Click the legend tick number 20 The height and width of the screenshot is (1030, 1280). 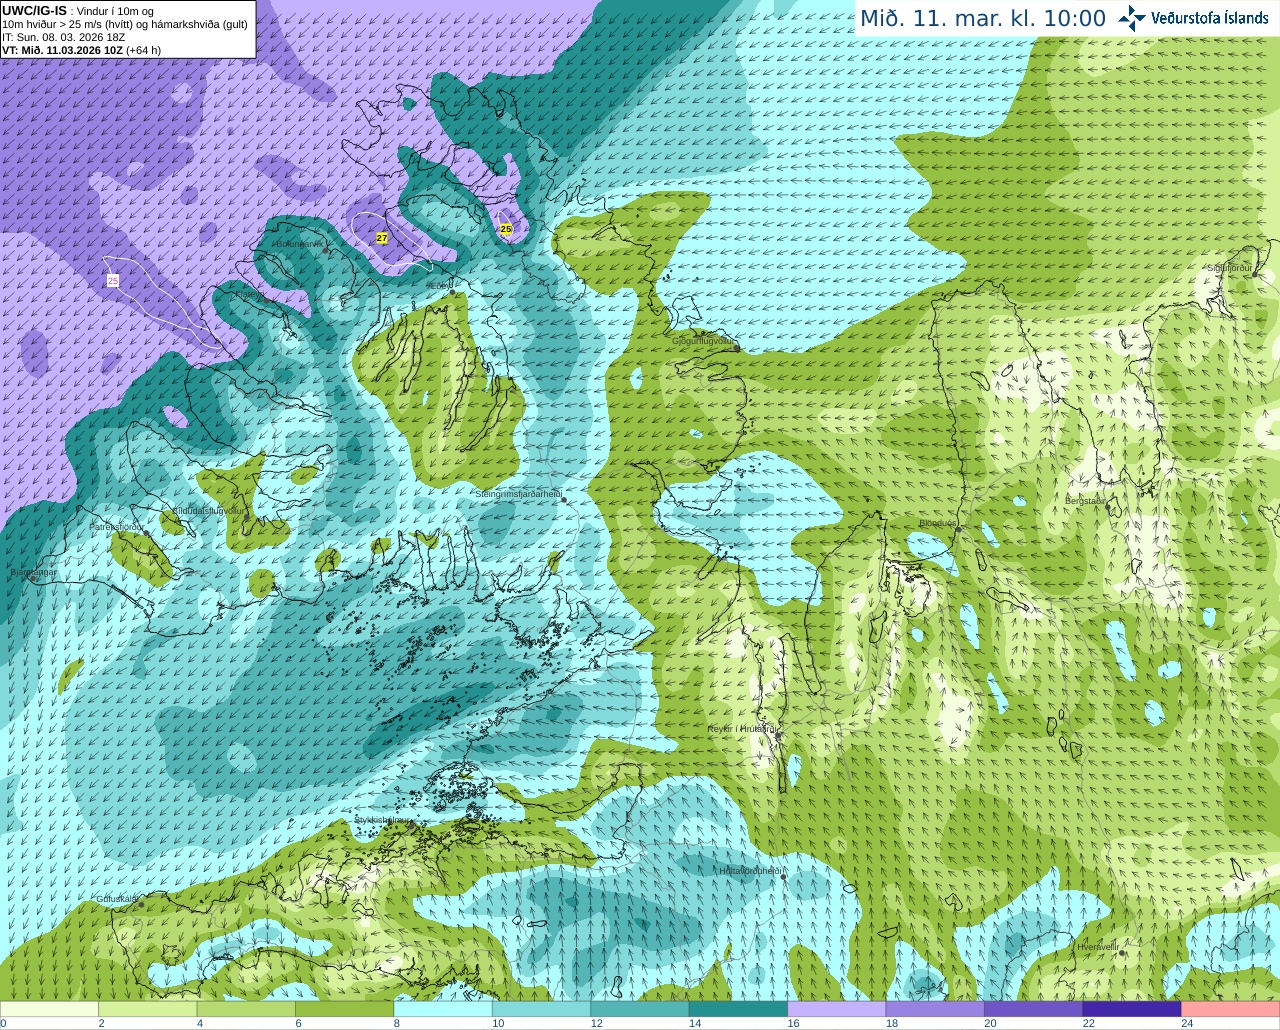(990, 1023)
